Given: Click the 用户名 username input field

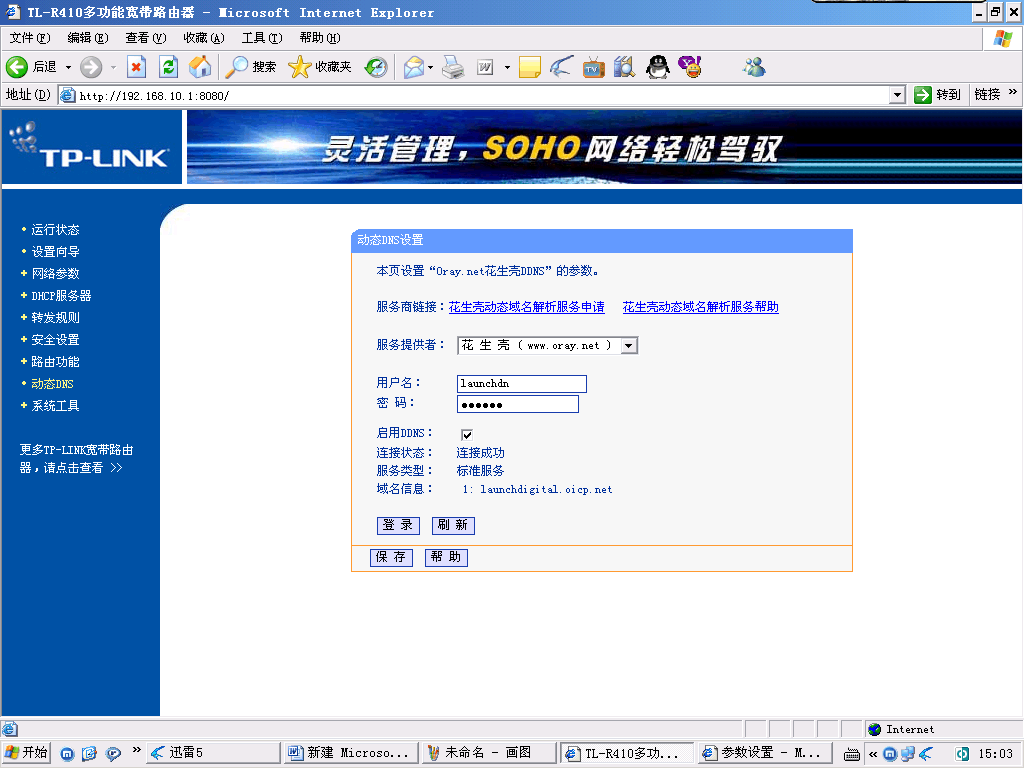Looking at the screenshot, I should pos(521,384).
